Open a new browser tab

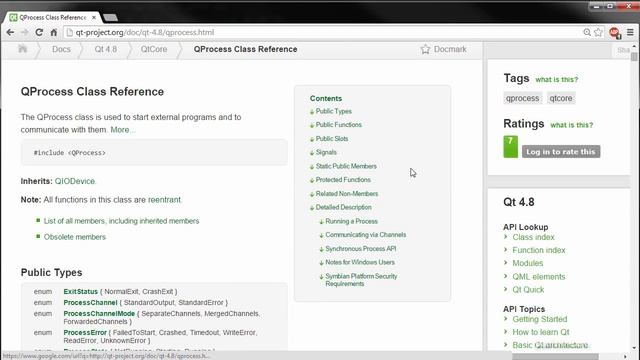[110, 18]
